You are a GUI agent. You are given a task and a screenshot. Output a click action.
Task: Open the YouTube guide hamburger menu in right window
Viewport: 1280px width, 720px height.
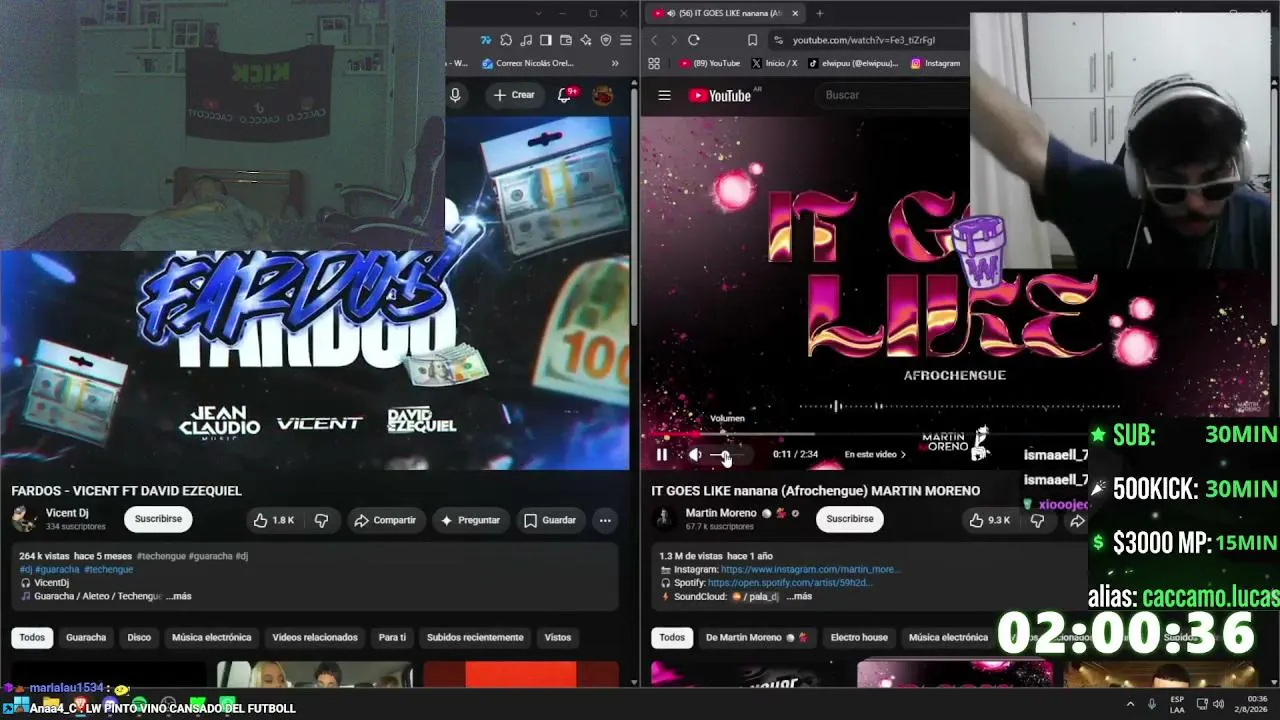click(x=664, y=95)
